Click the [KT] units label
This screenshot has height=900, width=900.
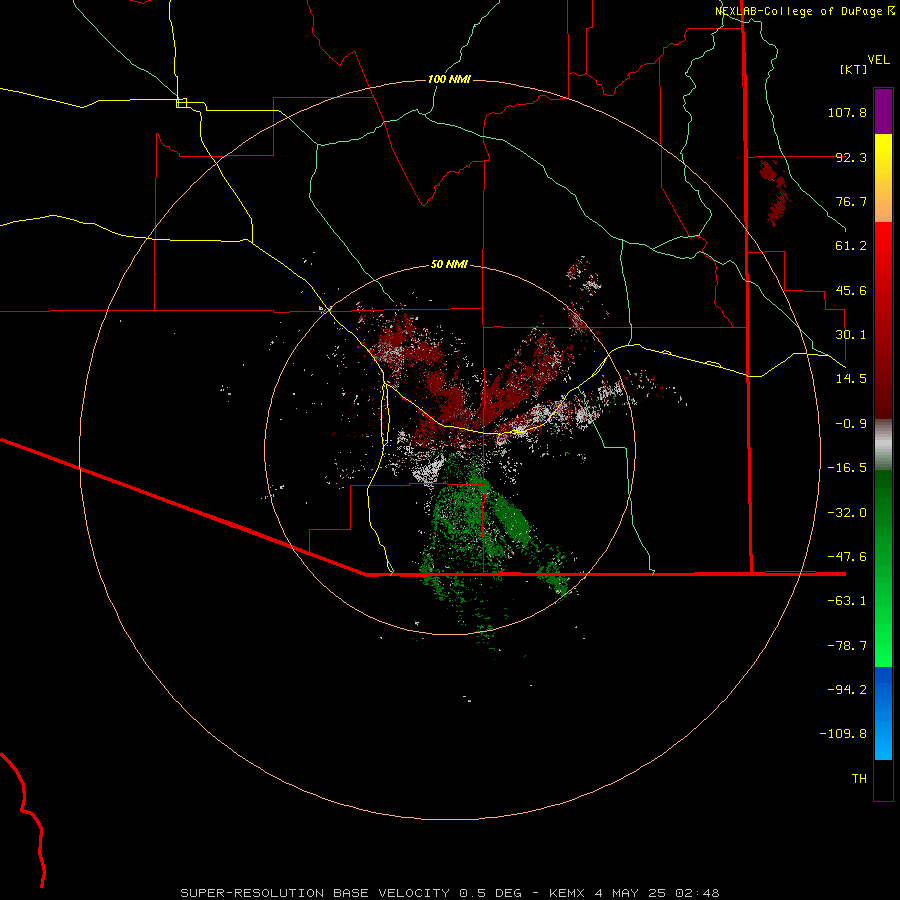854,69
